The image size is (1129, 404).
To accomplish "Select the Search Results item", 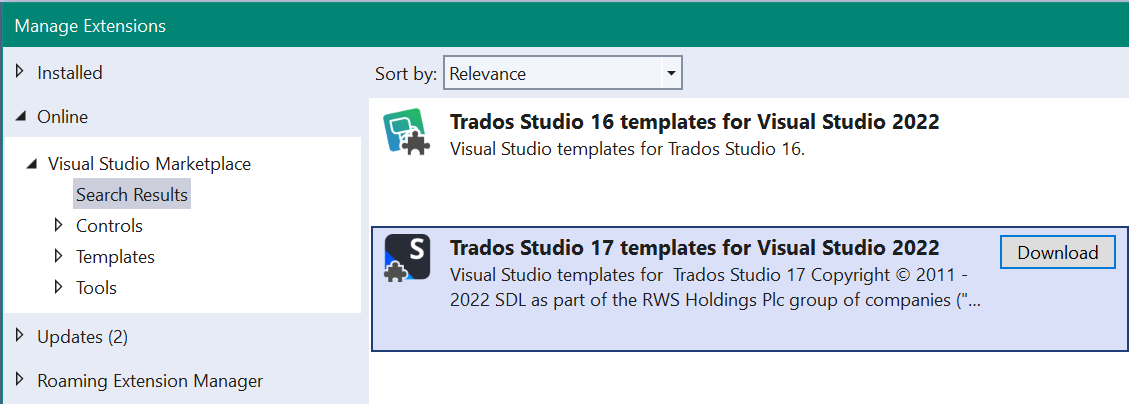I will [x=132, y=195].
